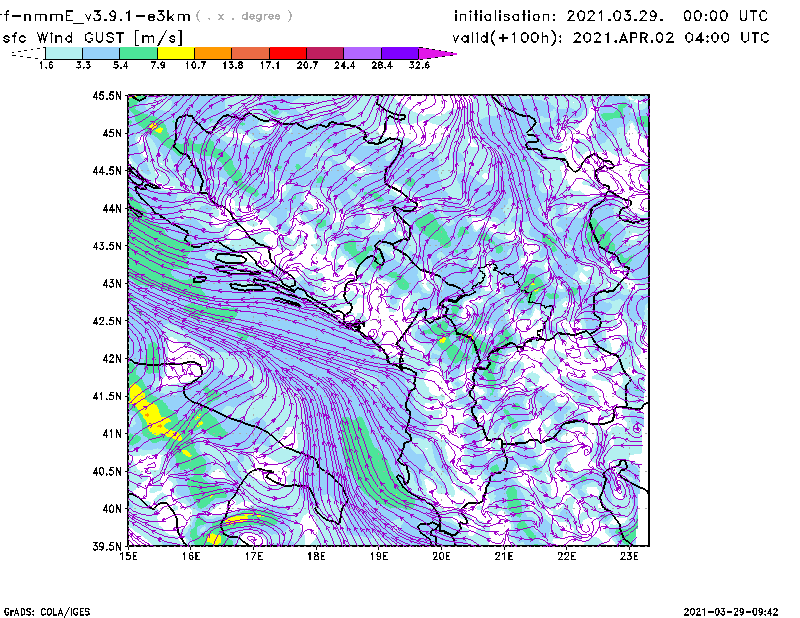Click the 44.5N latitude label
This screenshot has height=618, width=800.
coord(107,170)
